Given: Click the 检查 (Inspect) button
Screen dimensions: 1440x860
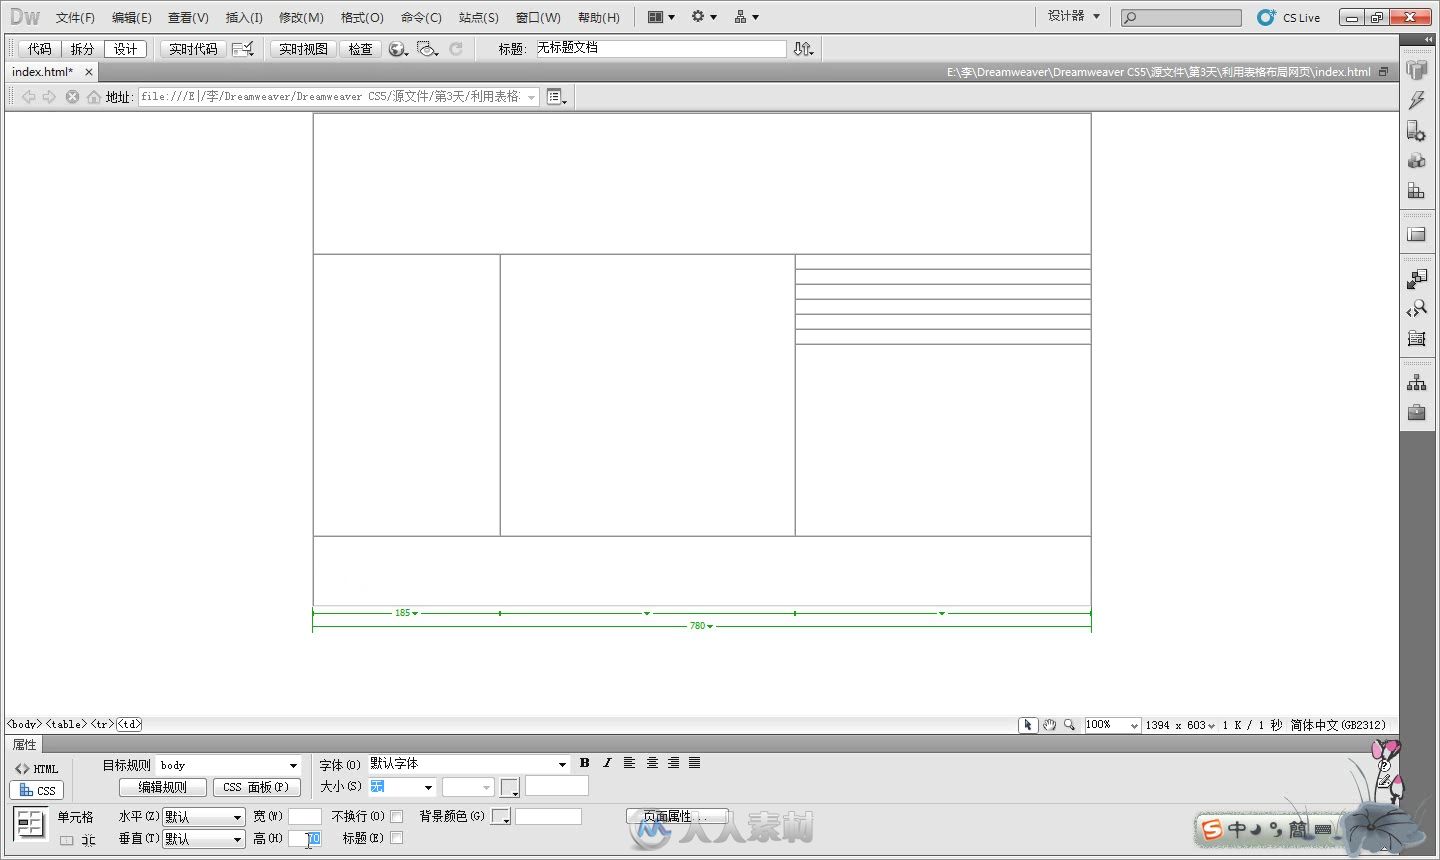Looking at the screenshot, I should [360, 49].
